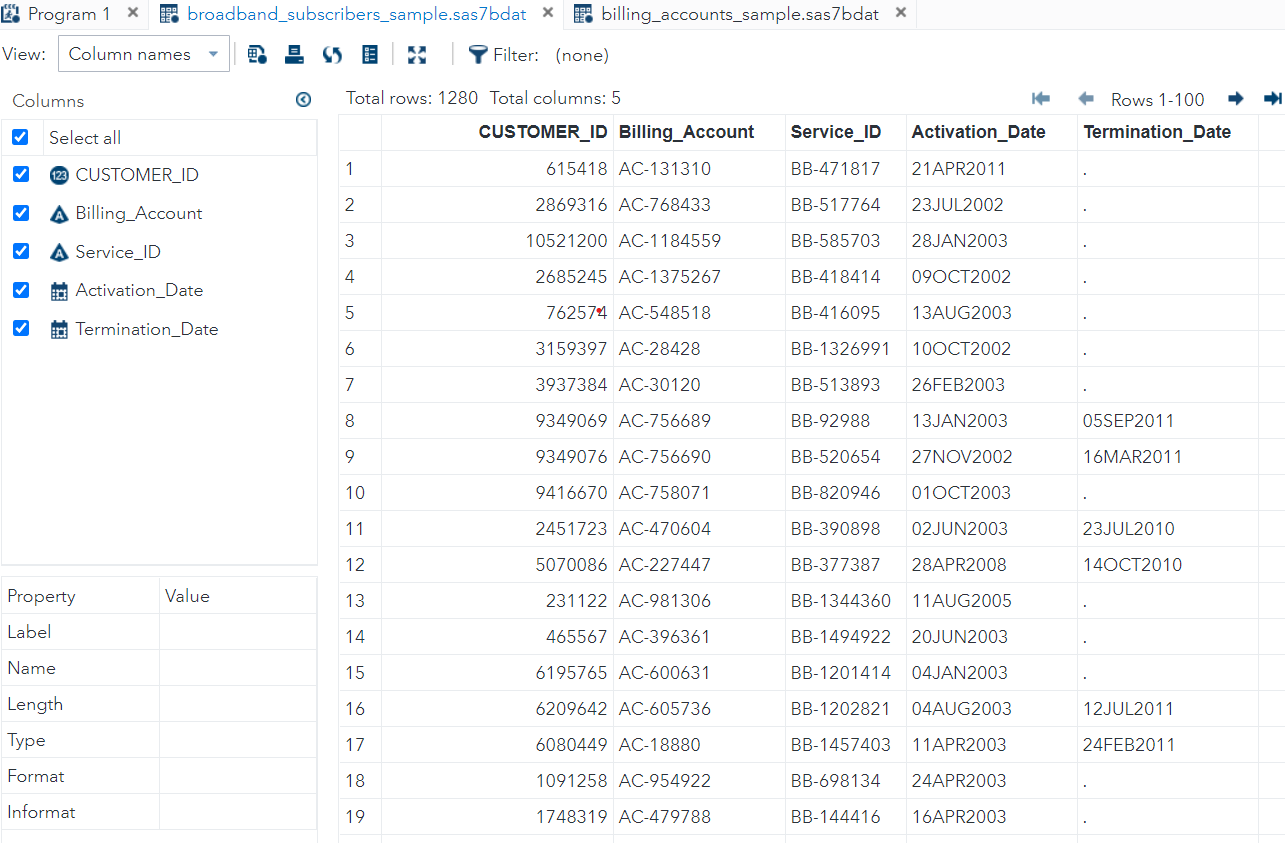Click the character type icon beside Service_ID
The image size is (1285, 843).
[x=59, y=252]
